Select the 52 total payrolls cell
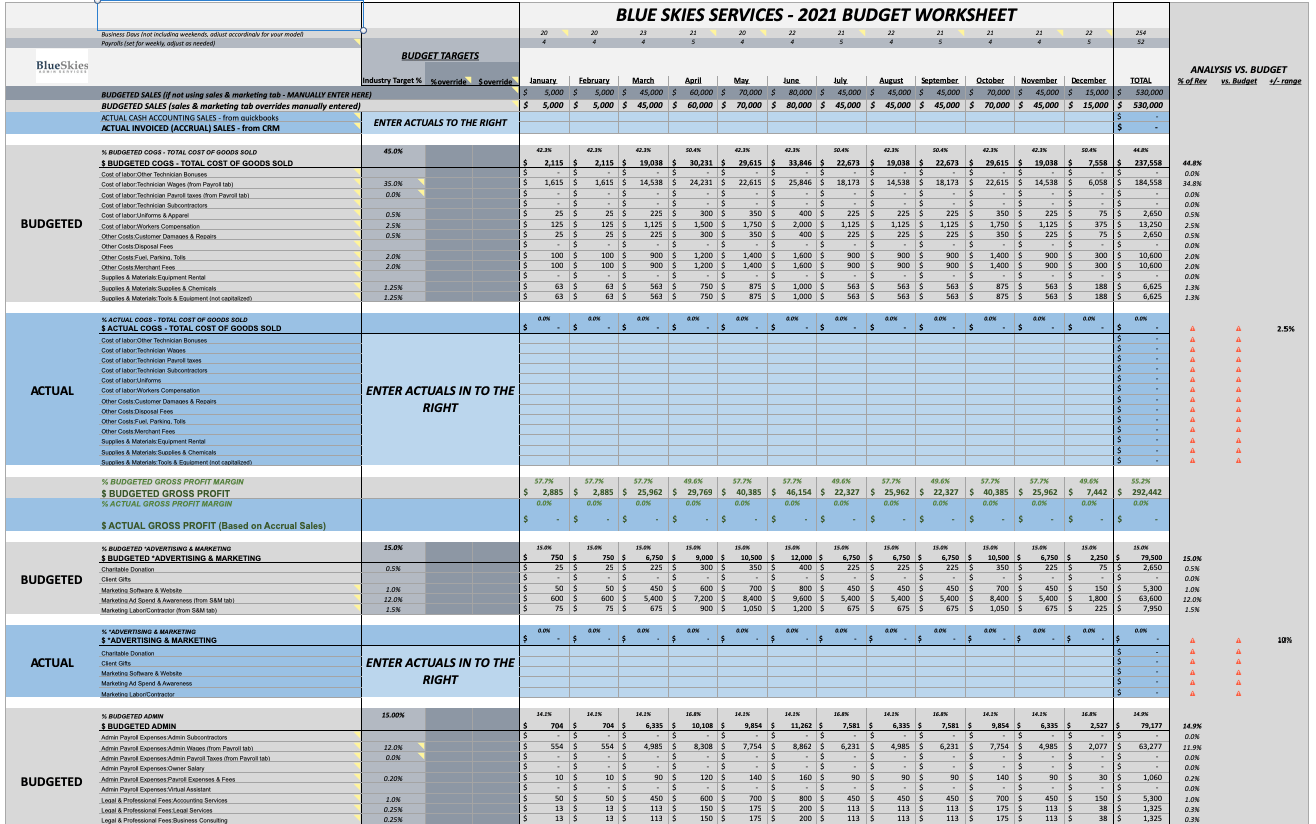This screenshot has height=824, width=1316. pyautogui.click(x=1141, y=43)
